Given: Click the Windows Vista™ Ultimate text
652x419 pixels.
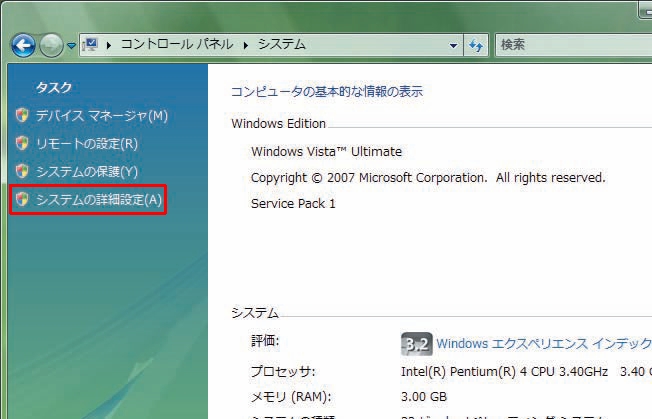Looking at the screenshot, I should [326, 152].
